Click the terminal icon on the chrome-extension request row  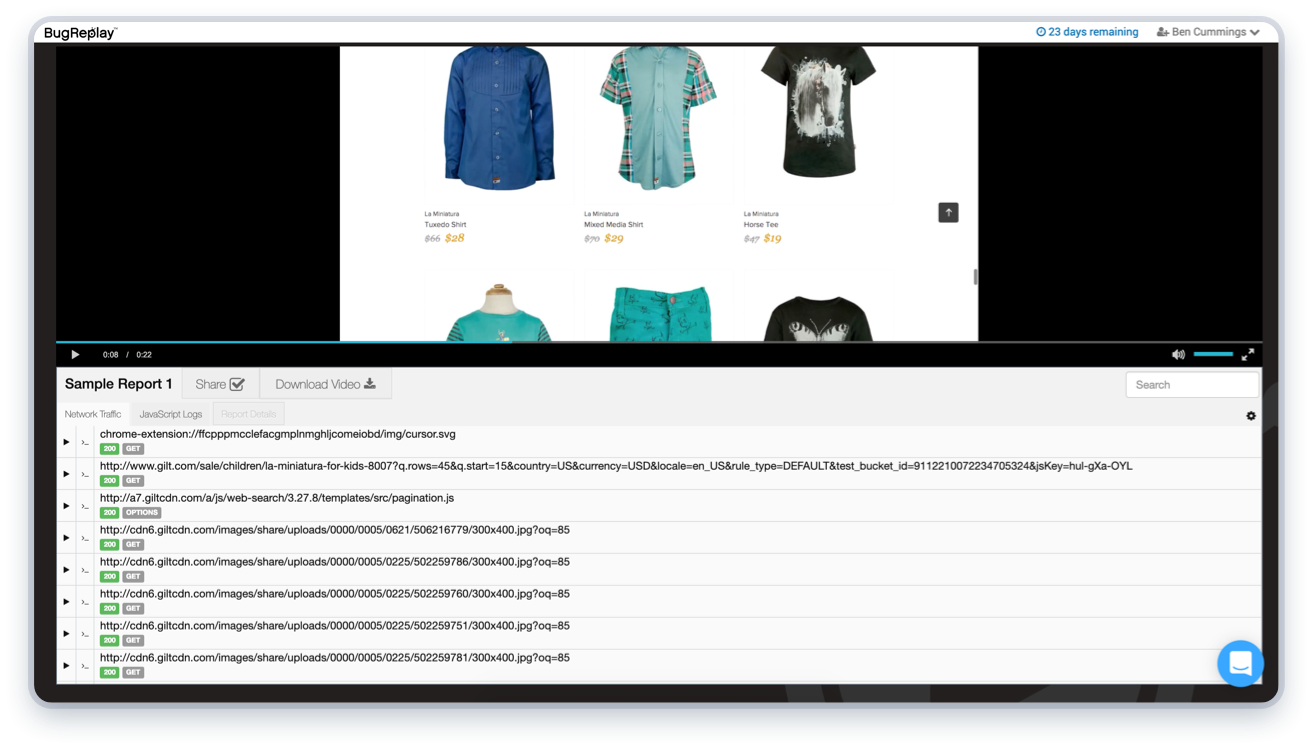tap(85, 441)
